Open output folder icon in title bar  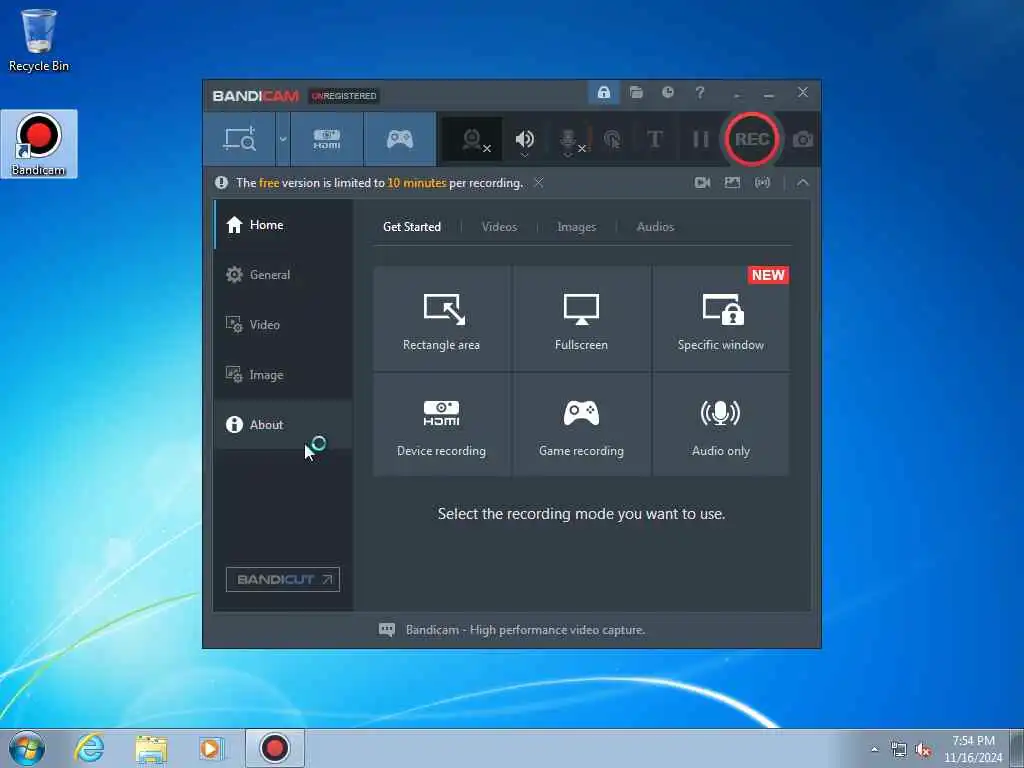coord(636,93)
